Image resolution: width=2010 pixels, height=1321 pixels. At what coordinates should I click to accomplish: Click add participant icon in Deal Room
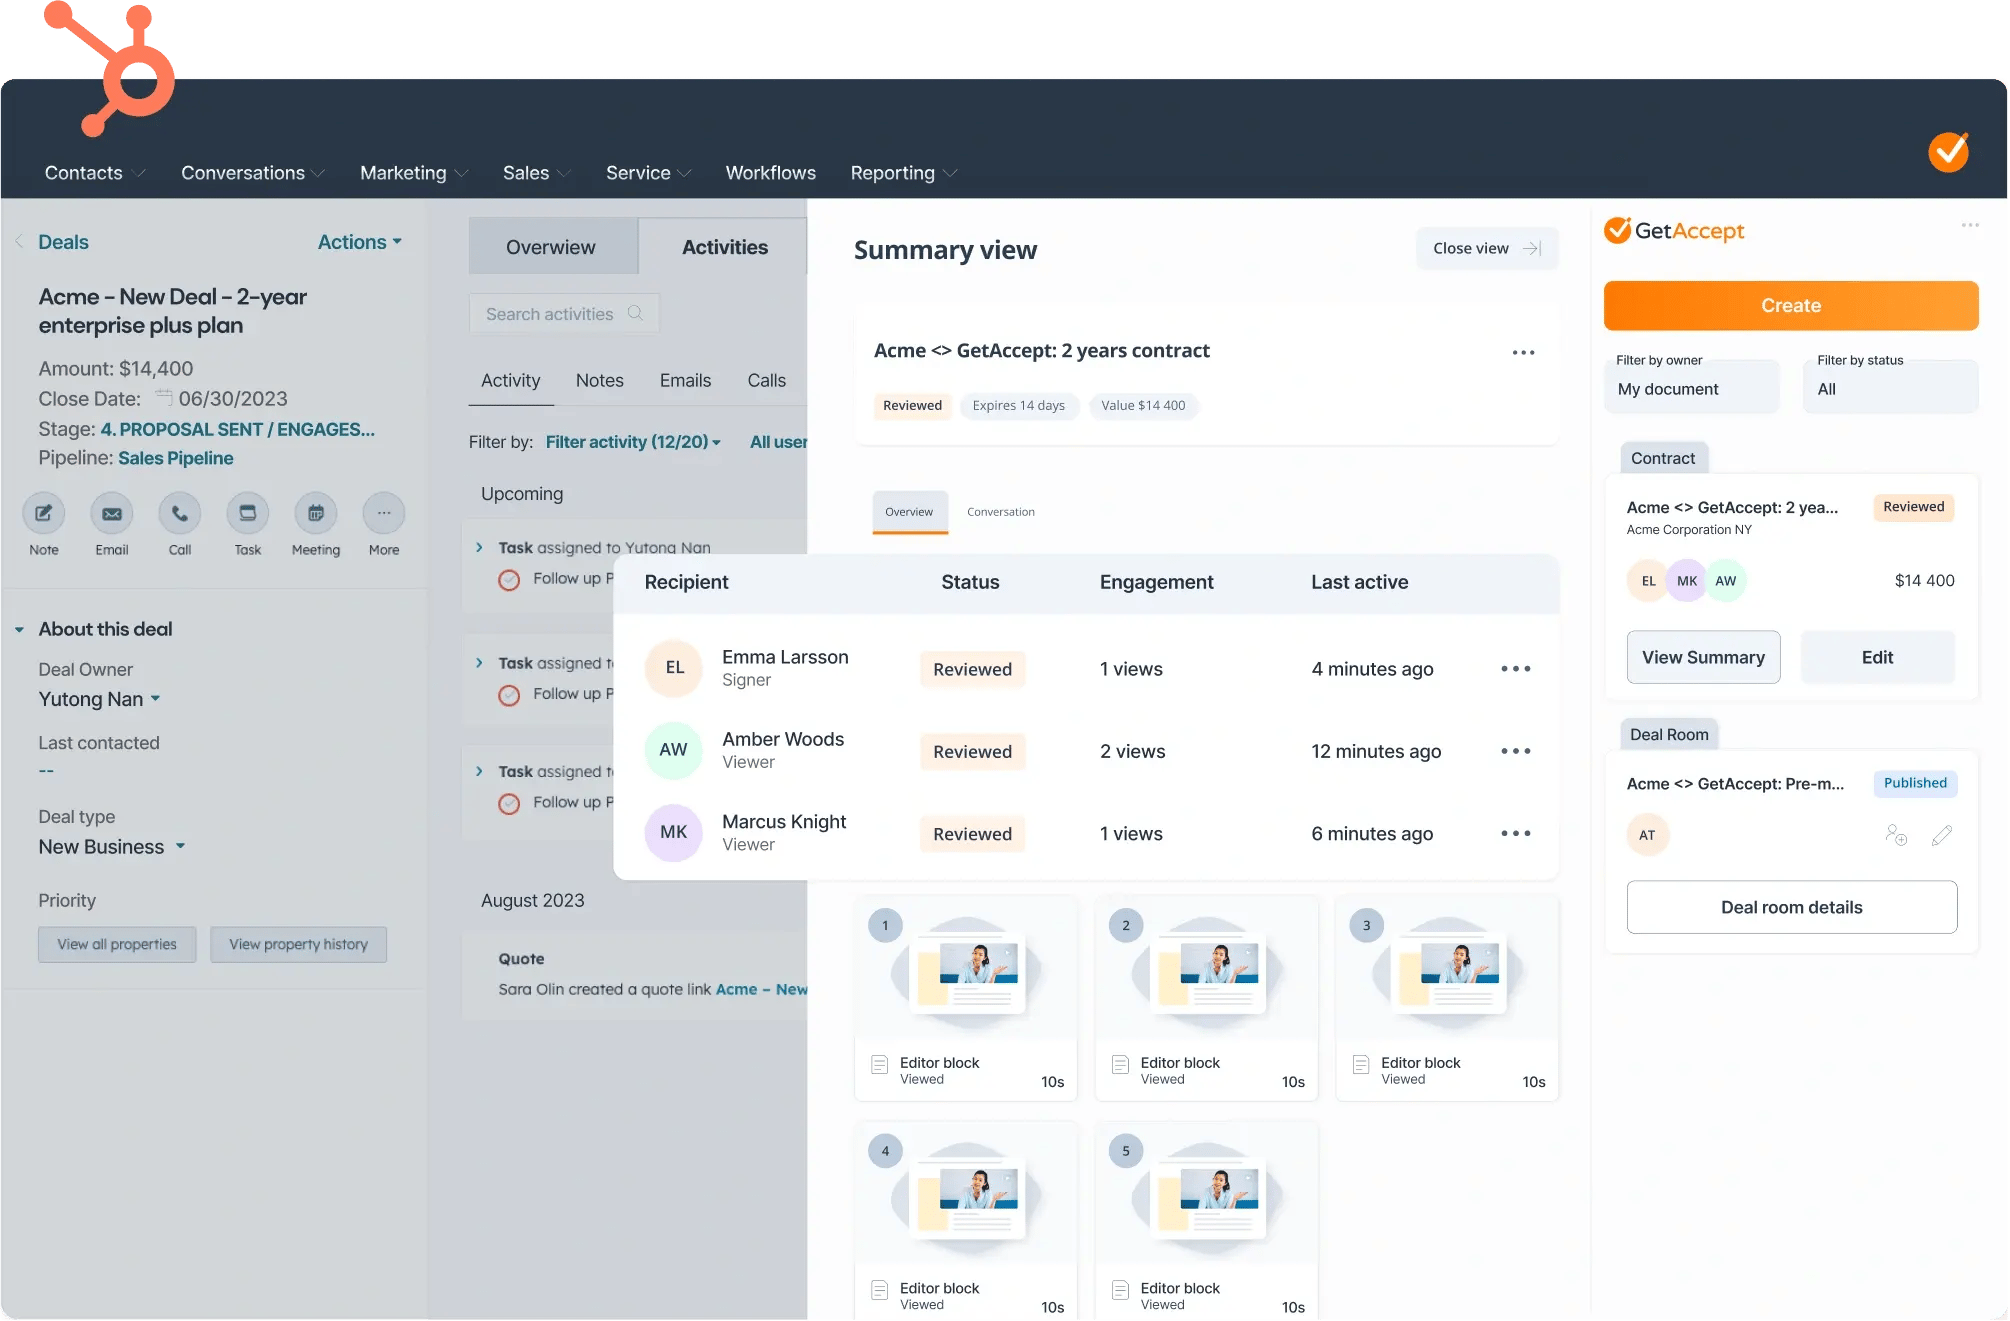[1896, 835]
